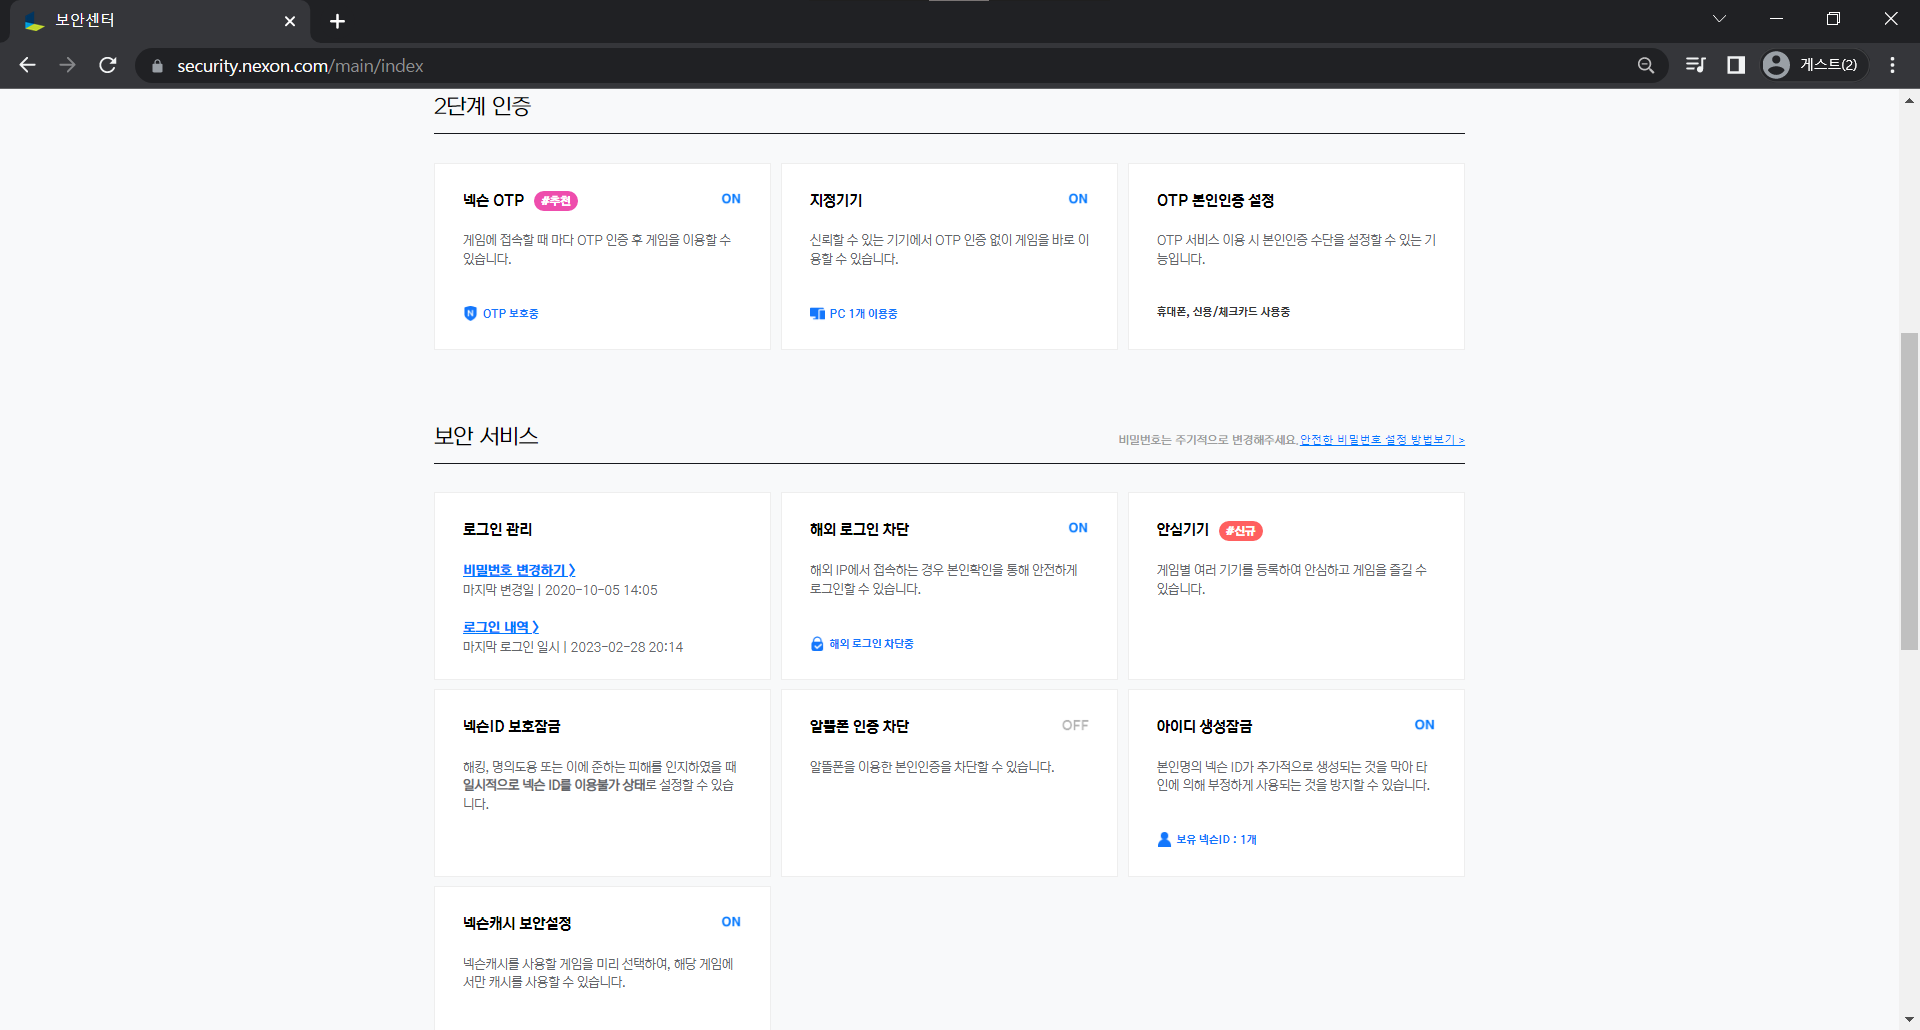
Task: Open 안전한 비밀번호 설정 방법보기 link
Action: point(1382,440)
